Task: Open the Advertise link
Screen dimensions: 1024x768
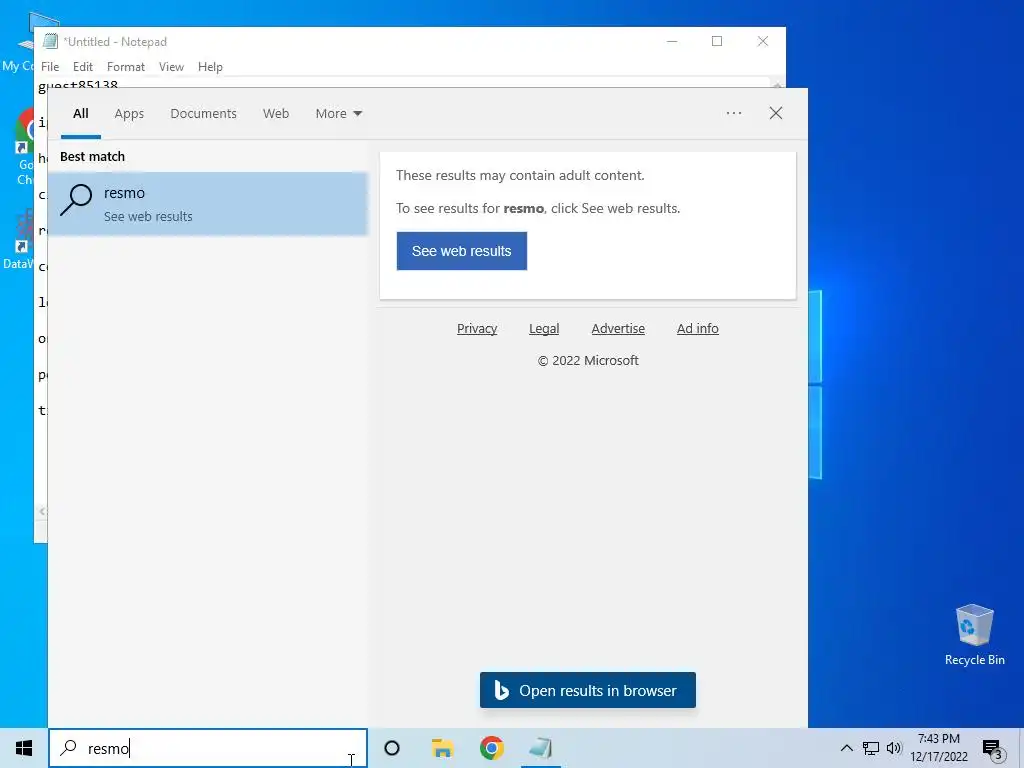Action: click(618, 328)
